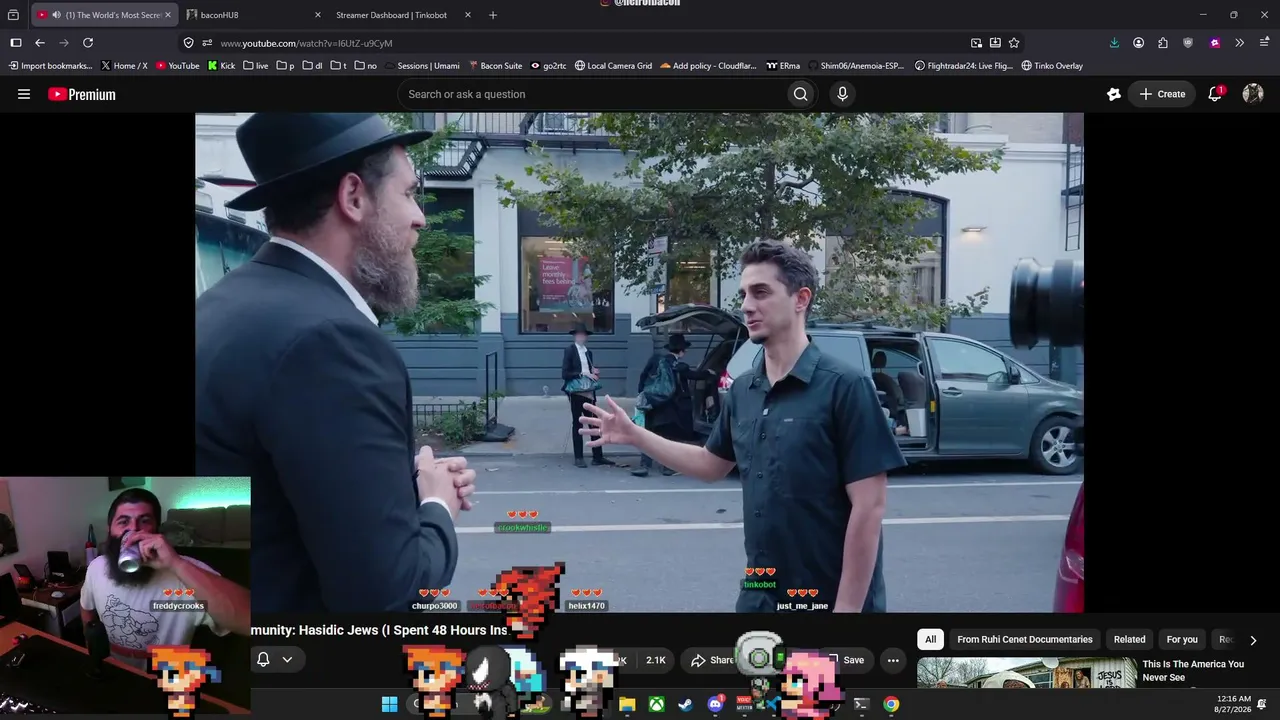Open the YouTube account avatar menu
The image size is (1280, 720).
point(1253,94)
